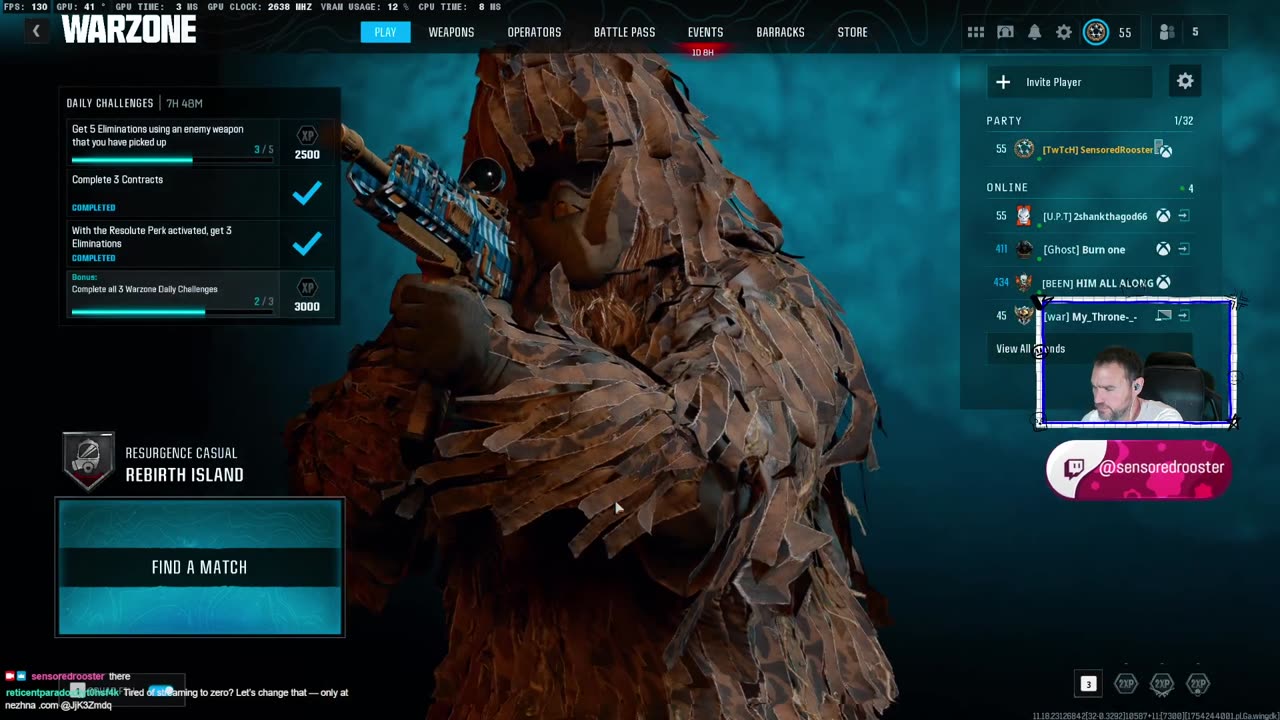1280x720 pixels.
Task: Open the headset comms icon
Action: point(1005,32)
